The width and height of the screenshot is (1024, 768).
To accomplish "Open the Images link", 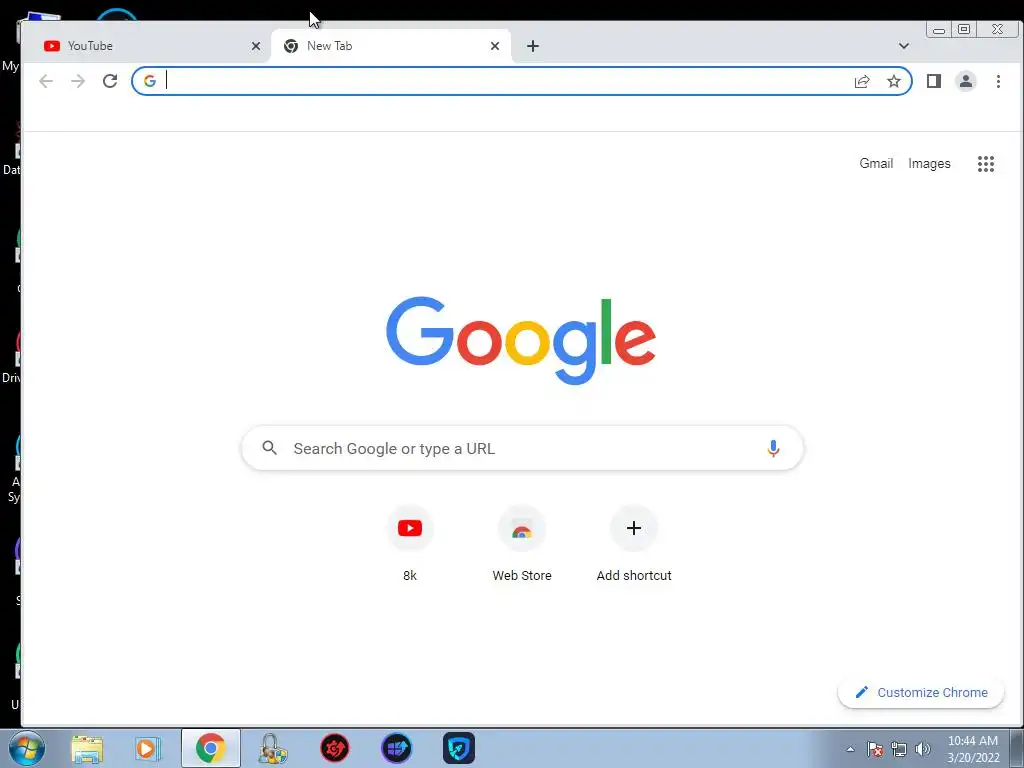I will tap(929, 163).
